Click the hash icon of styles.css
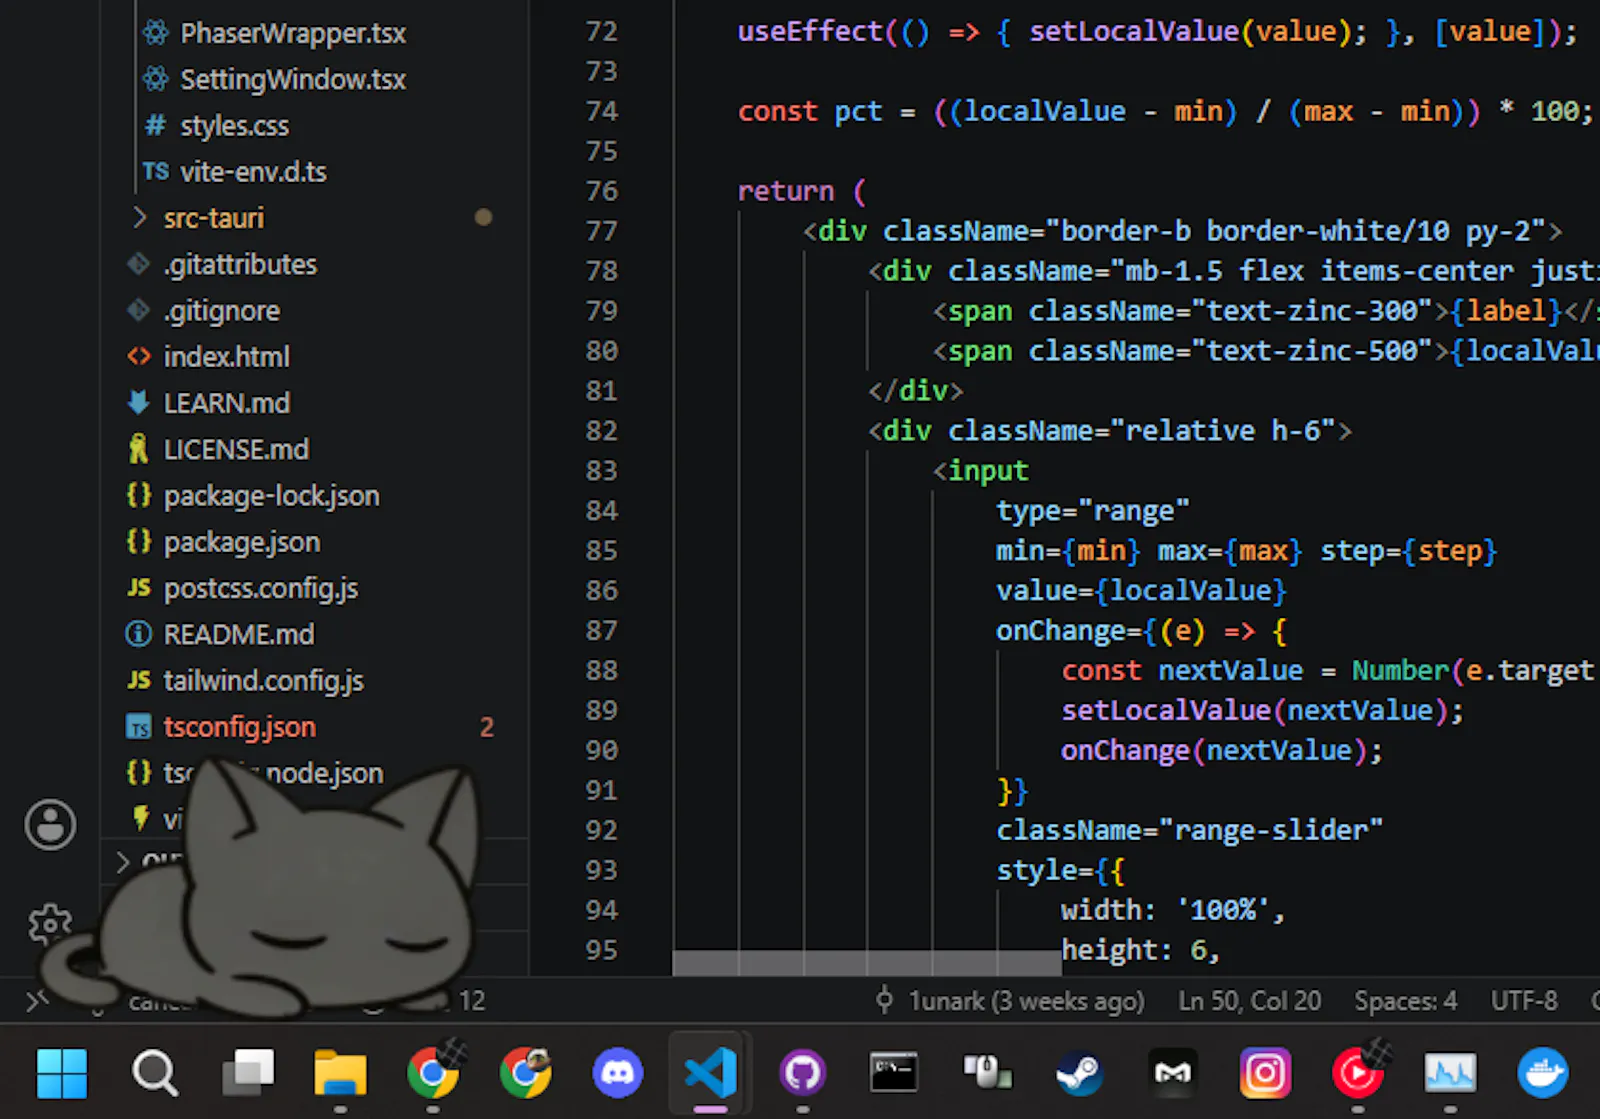This screenshot has width=1600, height=1119. click(x=156, y=125)
